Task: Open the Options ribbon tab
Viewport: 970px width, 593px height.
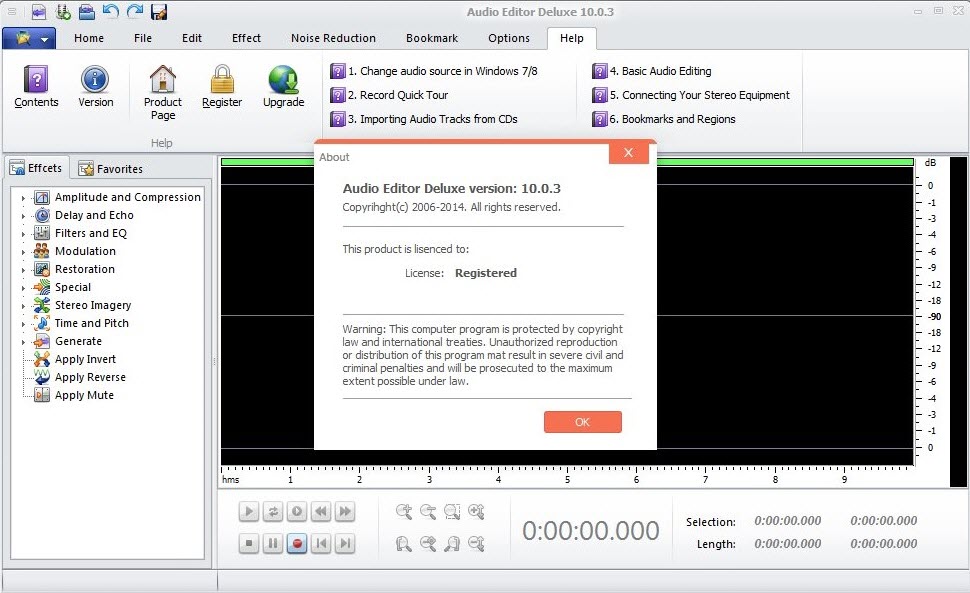Action: [x=509, y=38]
